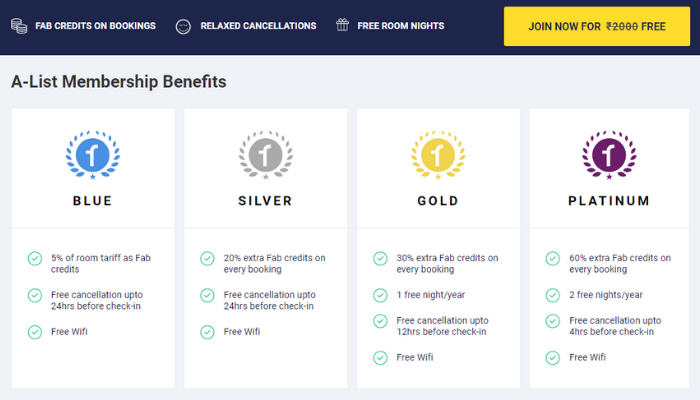The height and width of the screenshot is (400, 700).
Task: Click the Fab credits coins icon
Action: (19, 25)
